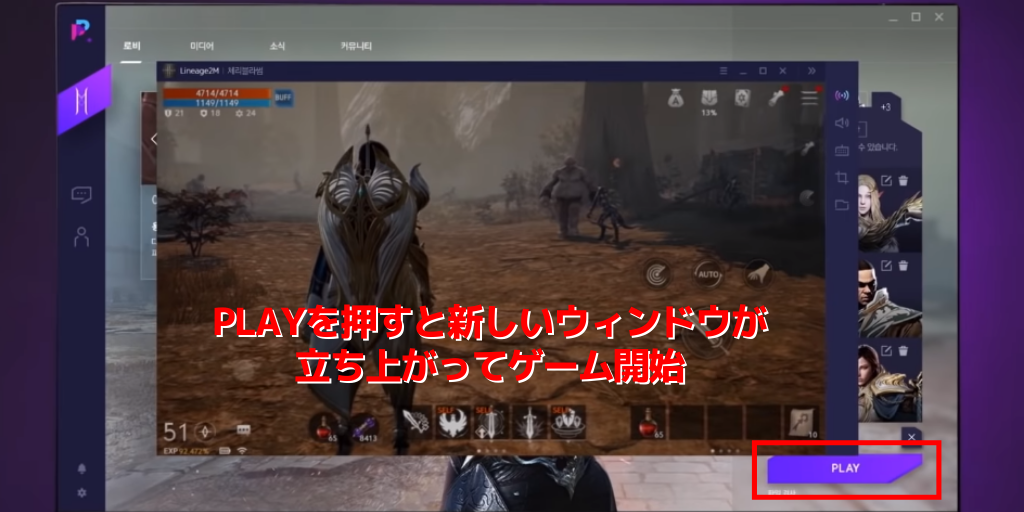This screenshot has height=512, width=1024.
Task: Select the elf character thumbnail
Action: [x=889, y=212]
